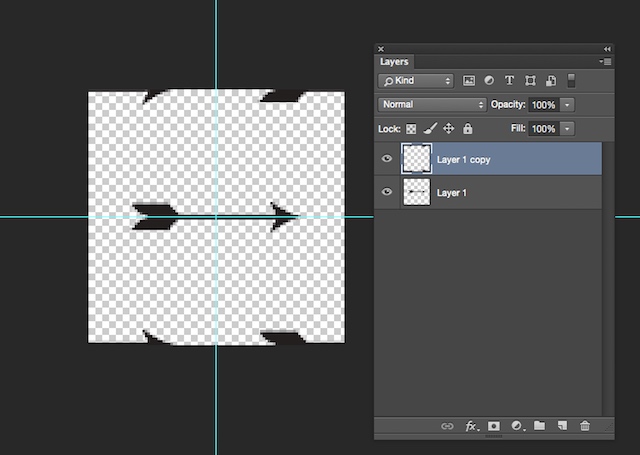Image resolution: width=640 pixels, height=455 pixels.
Task: Create a new layer group folder
Action: [539, 426]
